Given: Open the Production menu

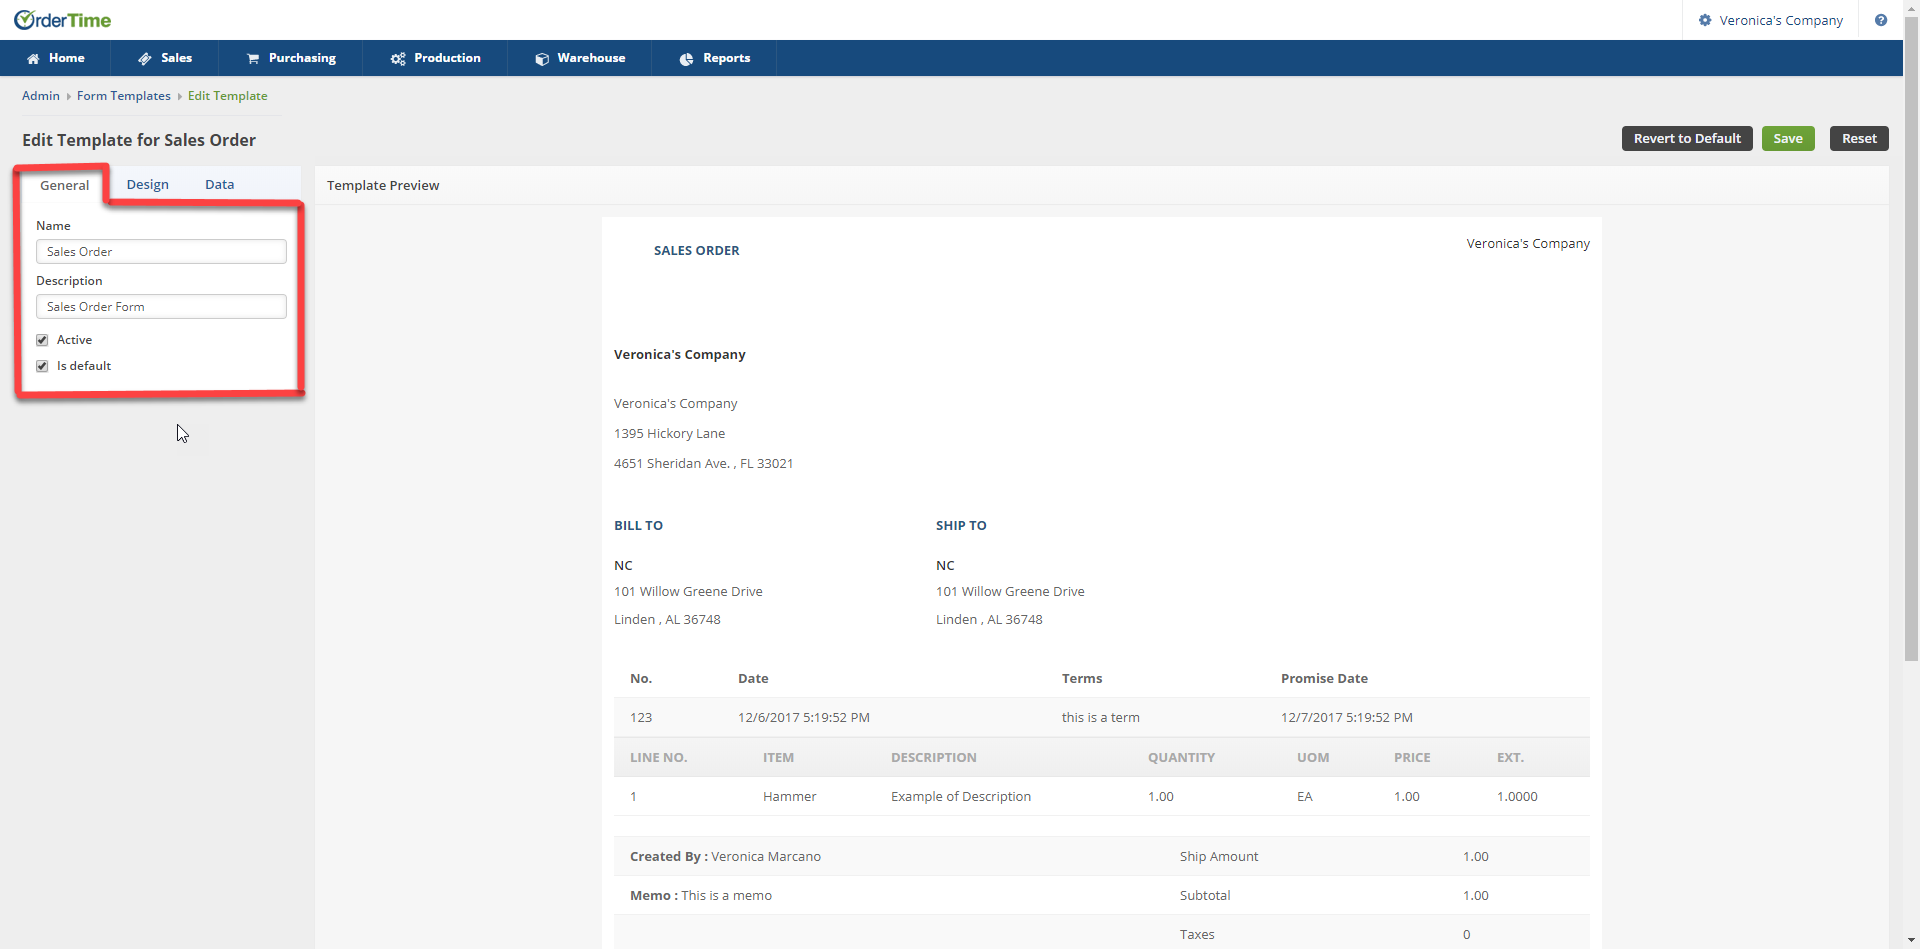Looking at the screenshot, I should pos(435,58).
